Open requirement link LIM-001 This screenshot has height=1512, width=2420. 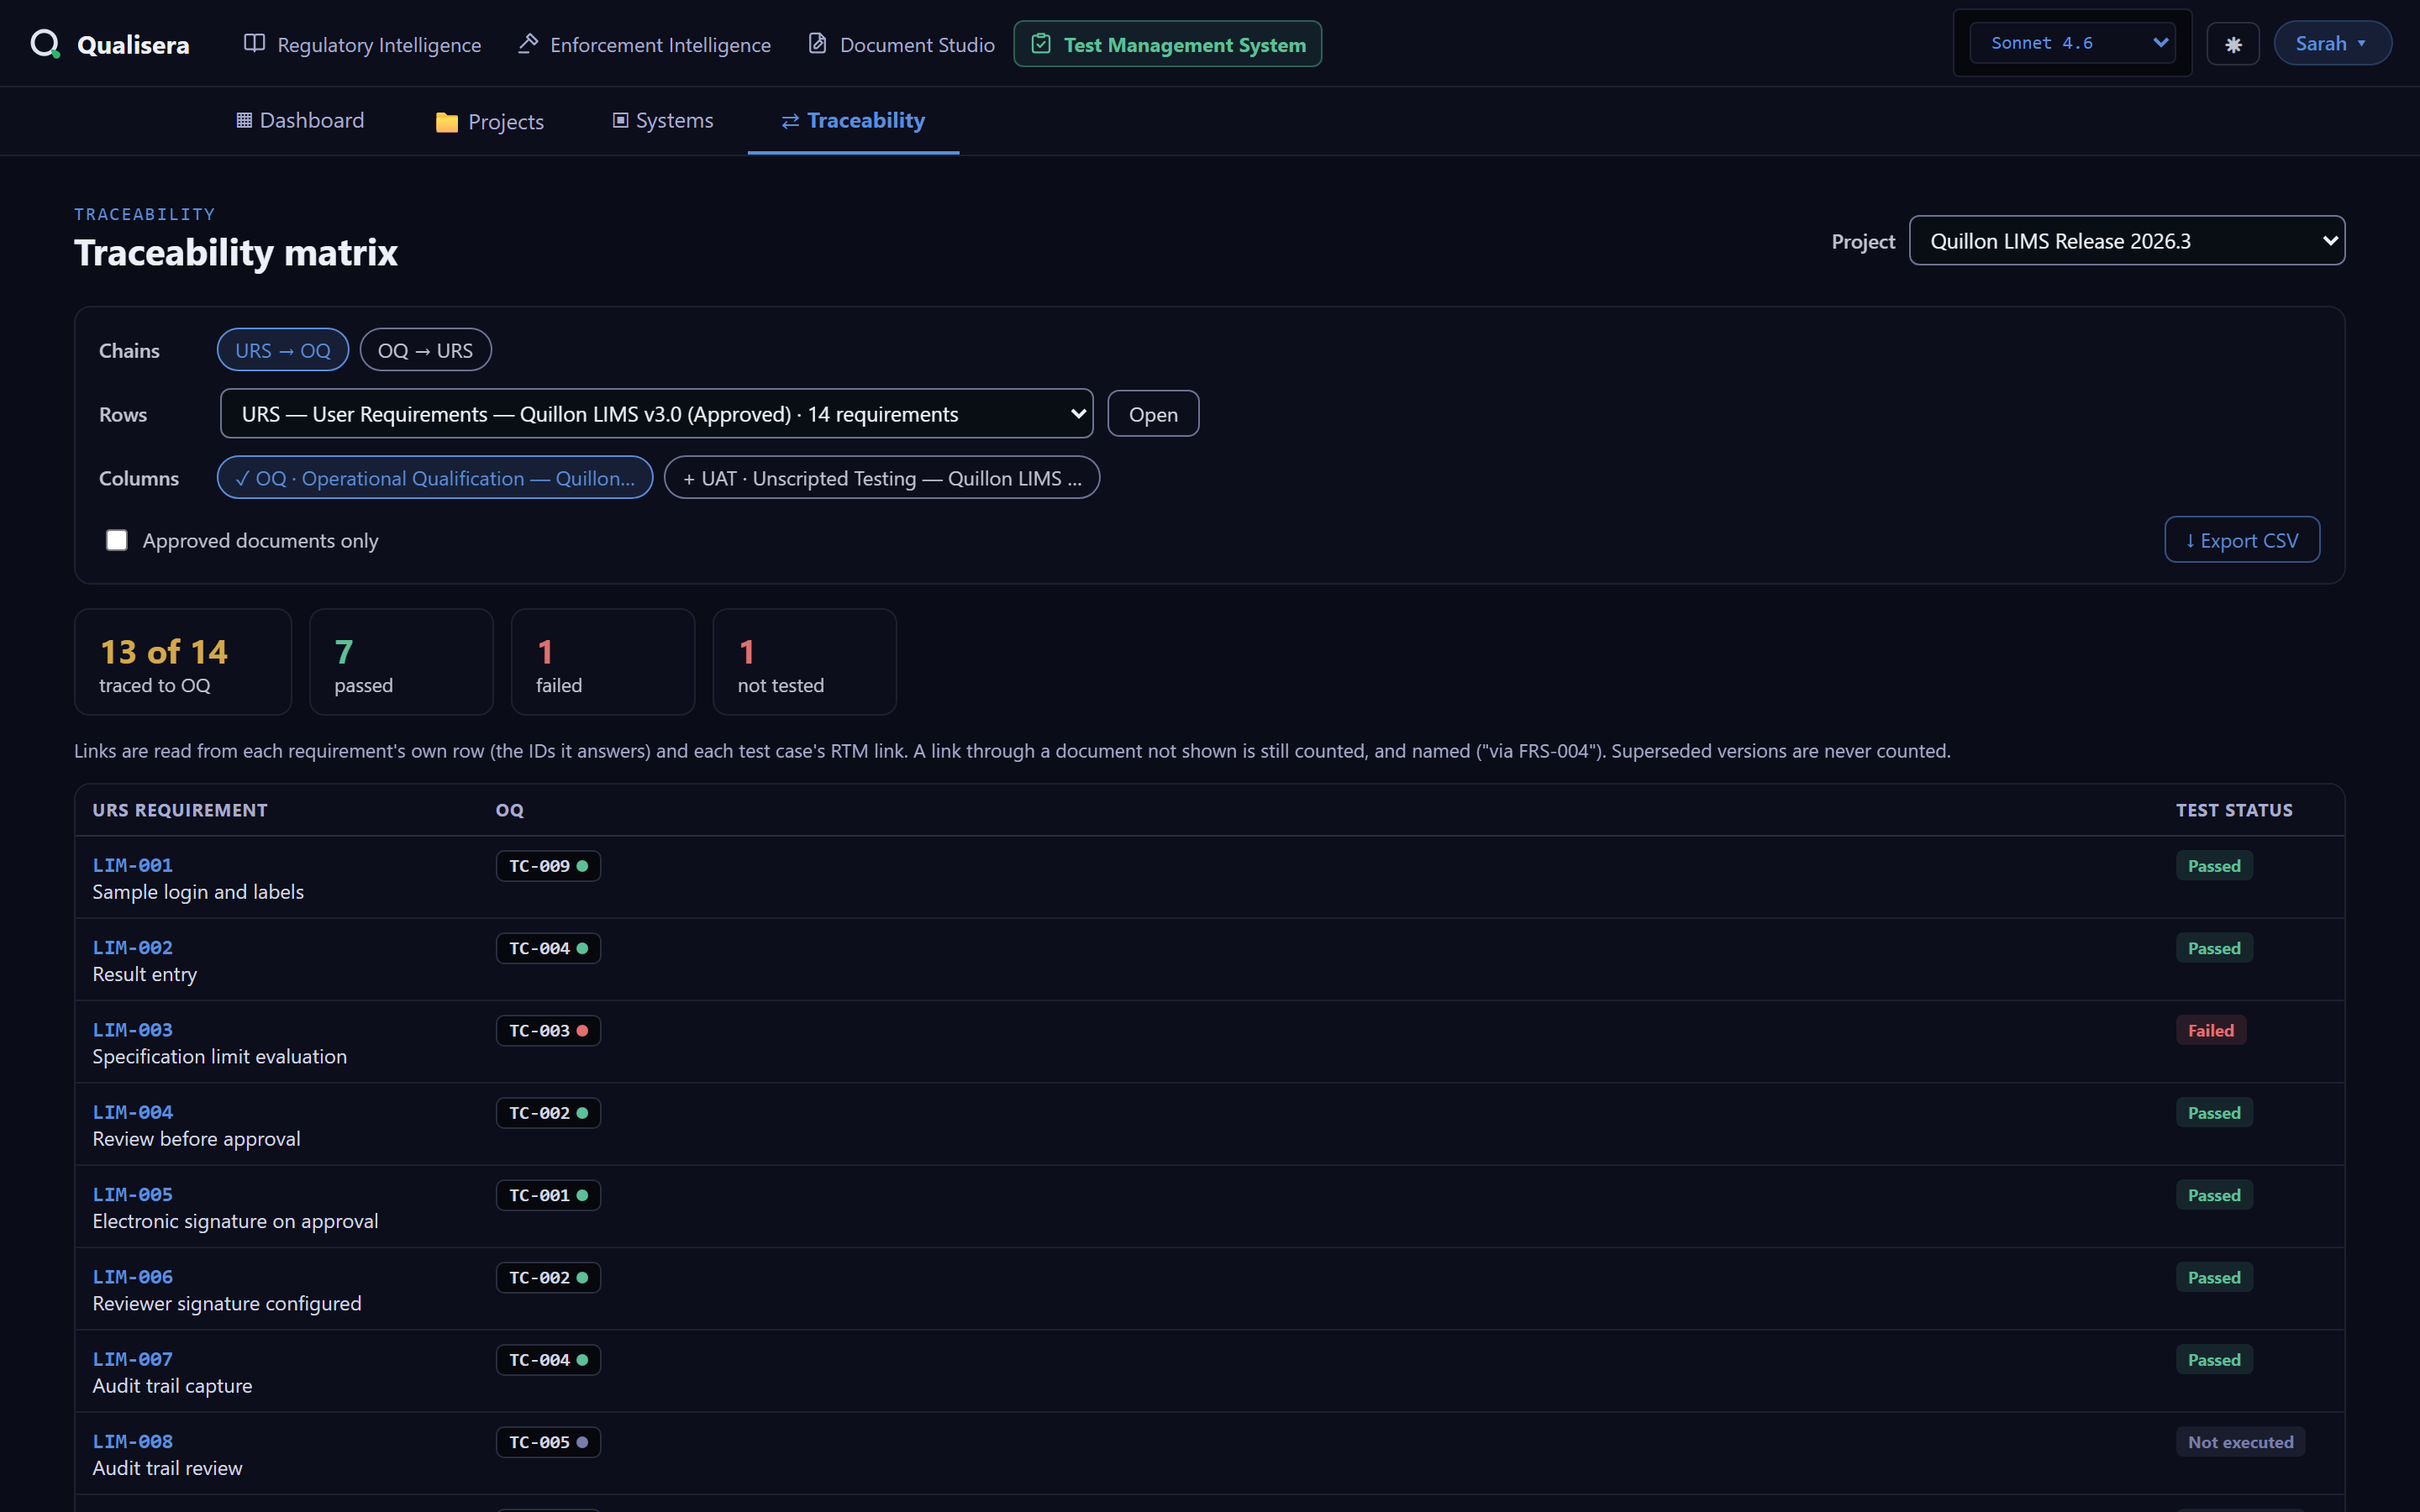click(x=133, y=865)
